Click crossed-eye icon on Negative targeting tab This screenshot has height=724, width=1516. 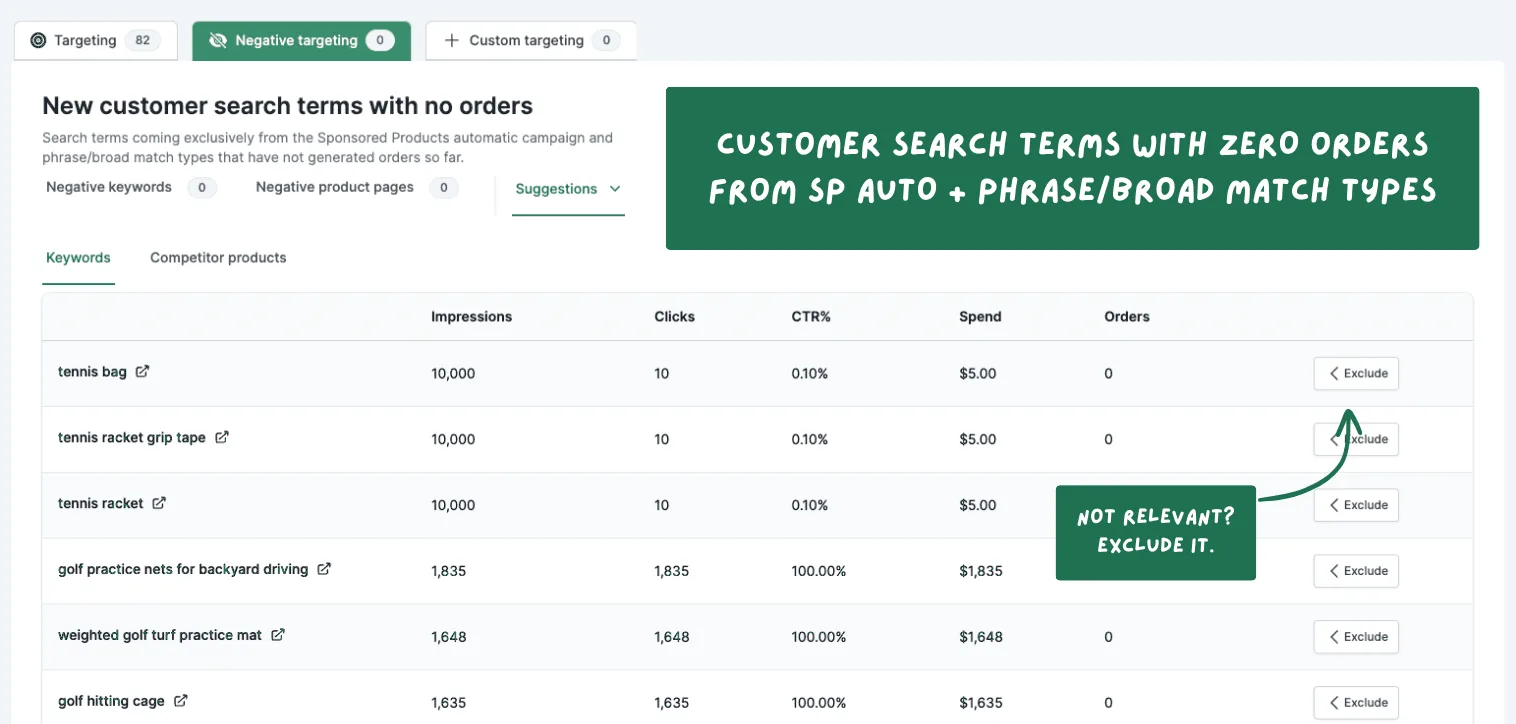click(x=217, y=41)
